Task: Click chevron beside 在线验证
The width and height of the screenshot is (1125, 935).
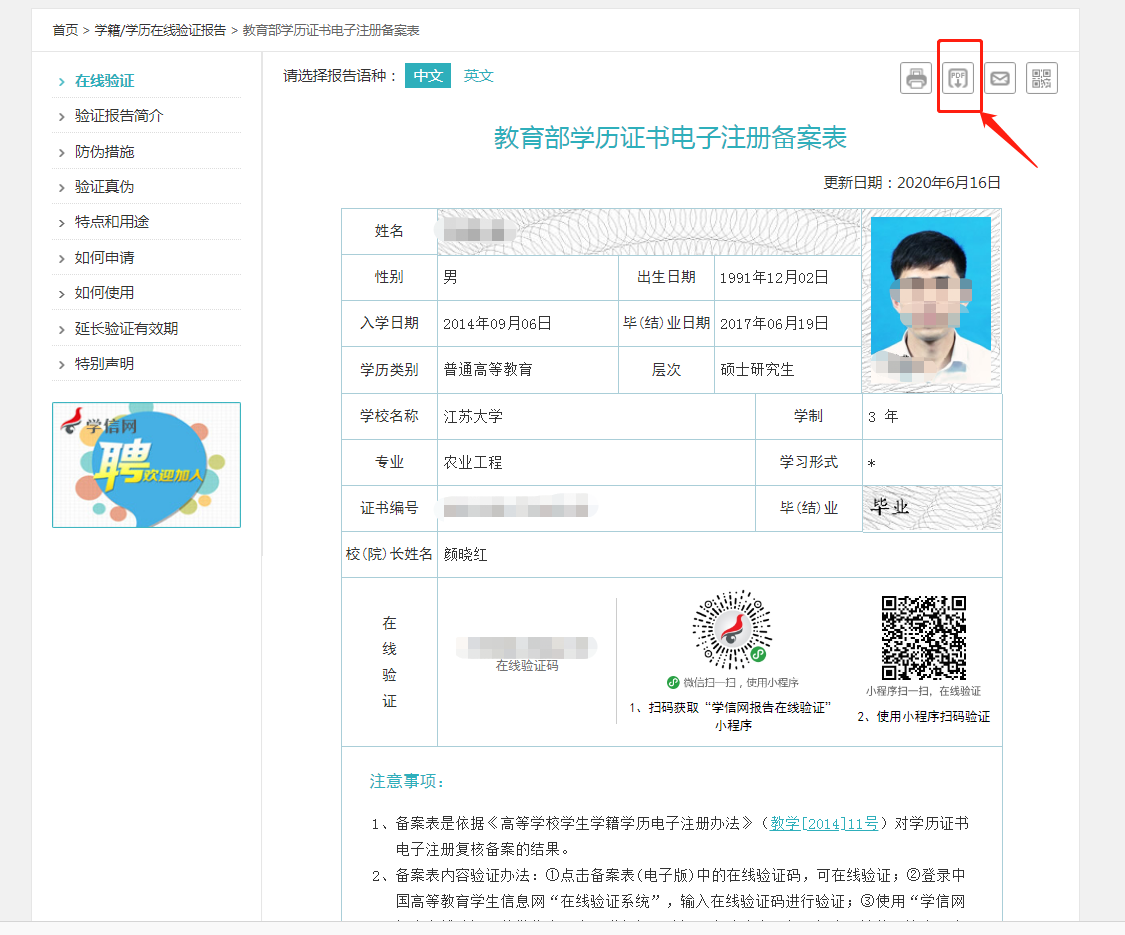Action: click(x=62, y=82)
